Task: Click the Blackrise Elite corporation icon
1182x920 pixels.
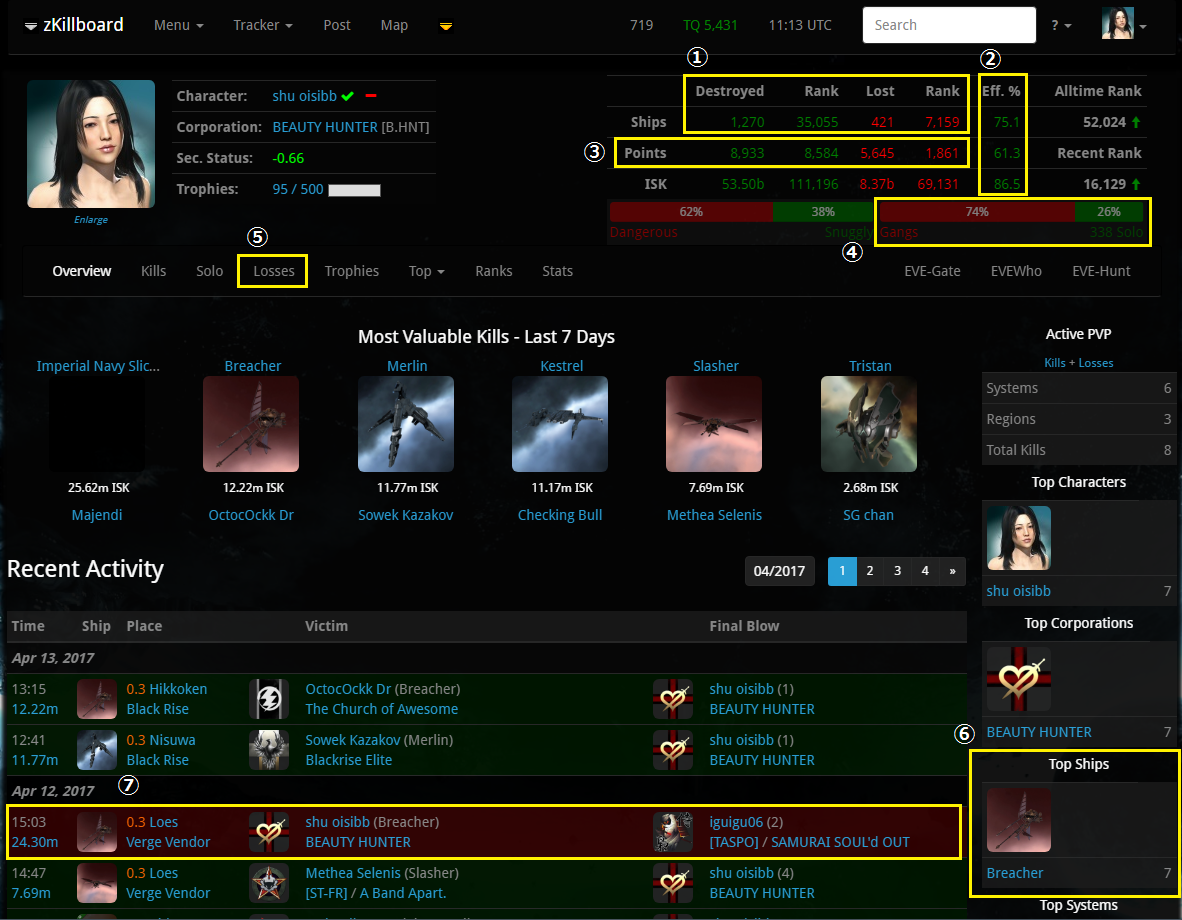Action: tap(268, 750)
